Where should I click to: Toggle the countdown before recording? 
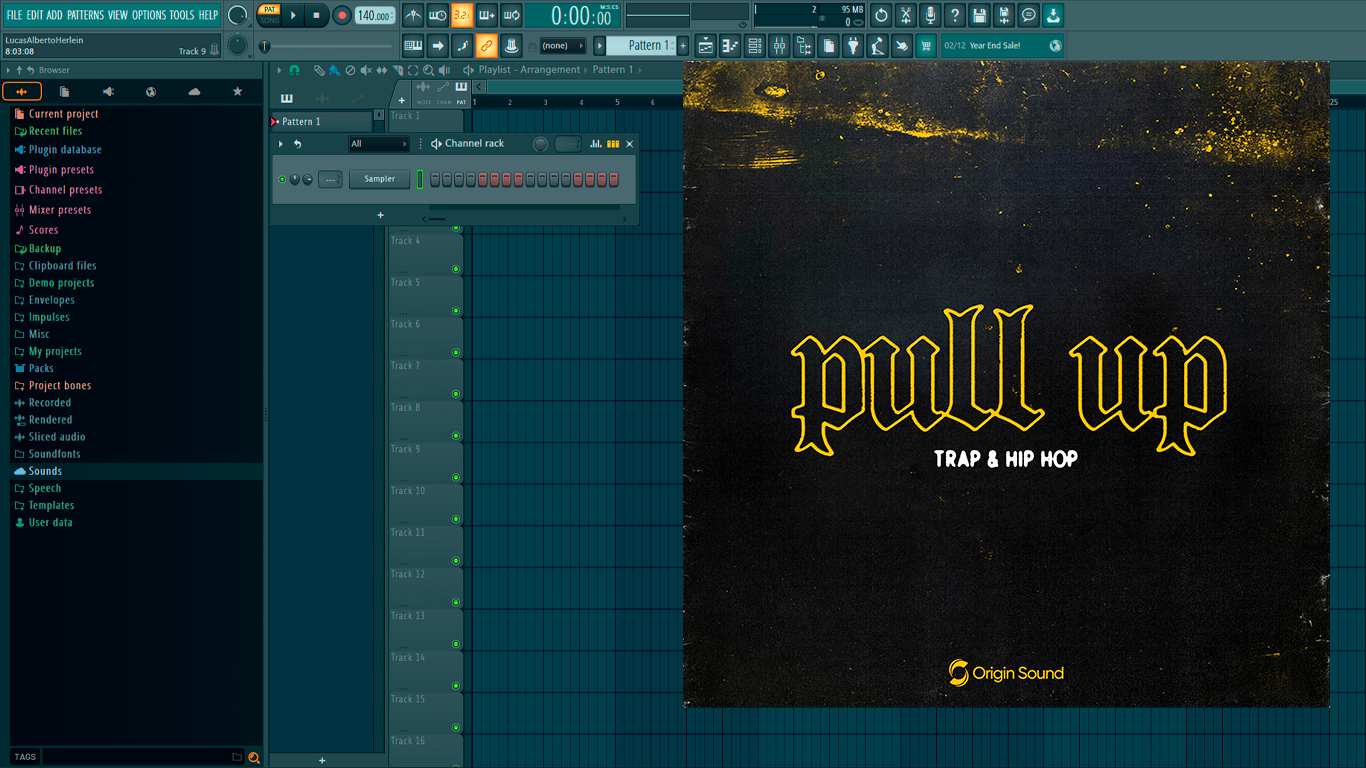point(462,15)
